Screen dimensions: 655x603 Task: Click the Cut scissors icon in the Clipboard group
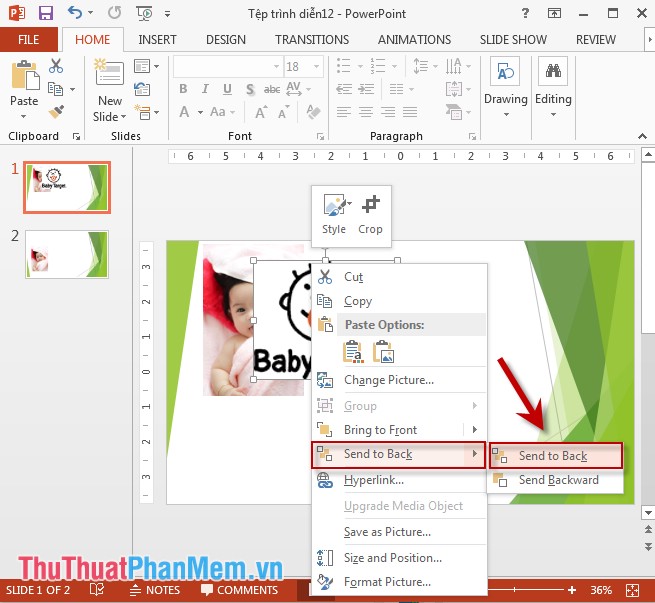click(x=56, y=66)
